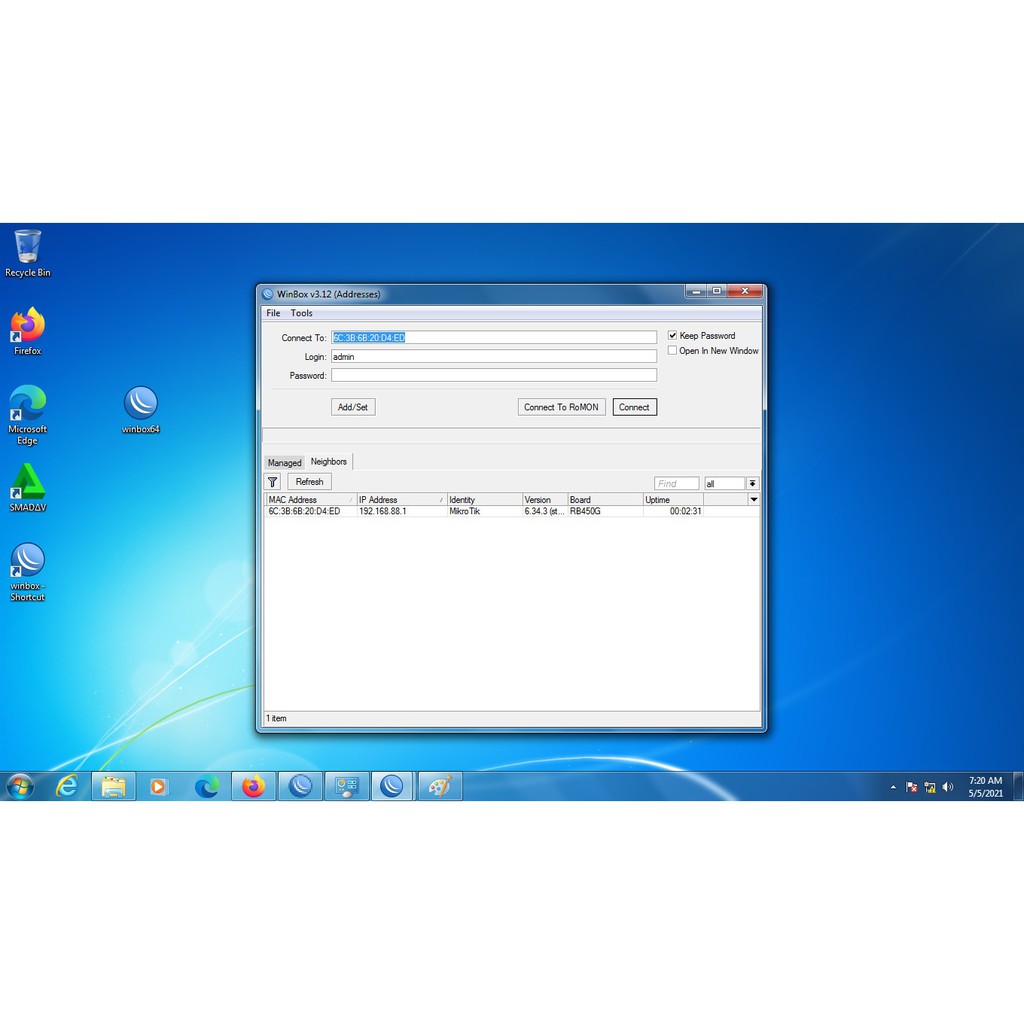Open Microsoft Edge desktop shortcut
The height and width of the screenshot is (1024, 1024).
click(28, 404)
